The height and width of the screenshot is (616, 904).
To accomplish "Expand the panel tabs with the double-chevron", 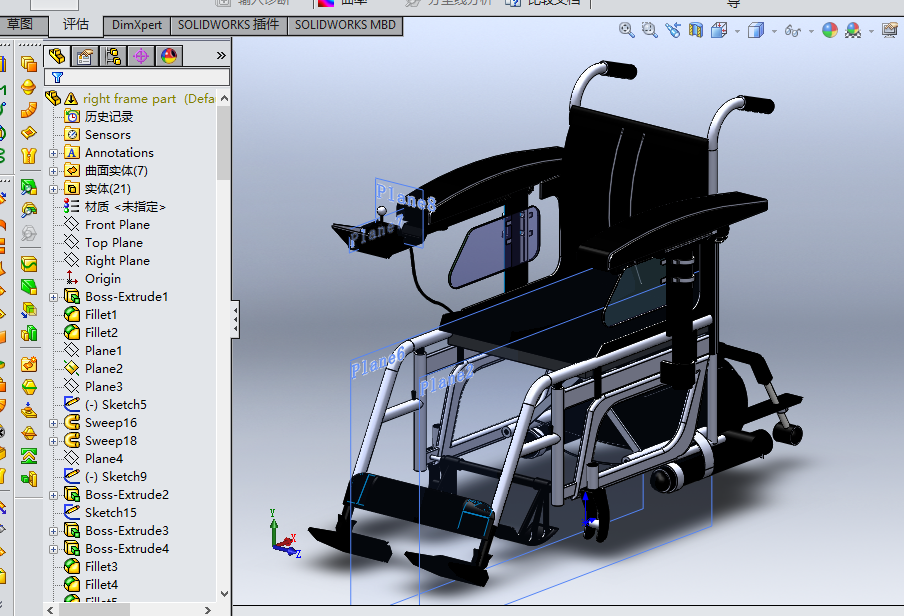I will (x=221, y=56).
